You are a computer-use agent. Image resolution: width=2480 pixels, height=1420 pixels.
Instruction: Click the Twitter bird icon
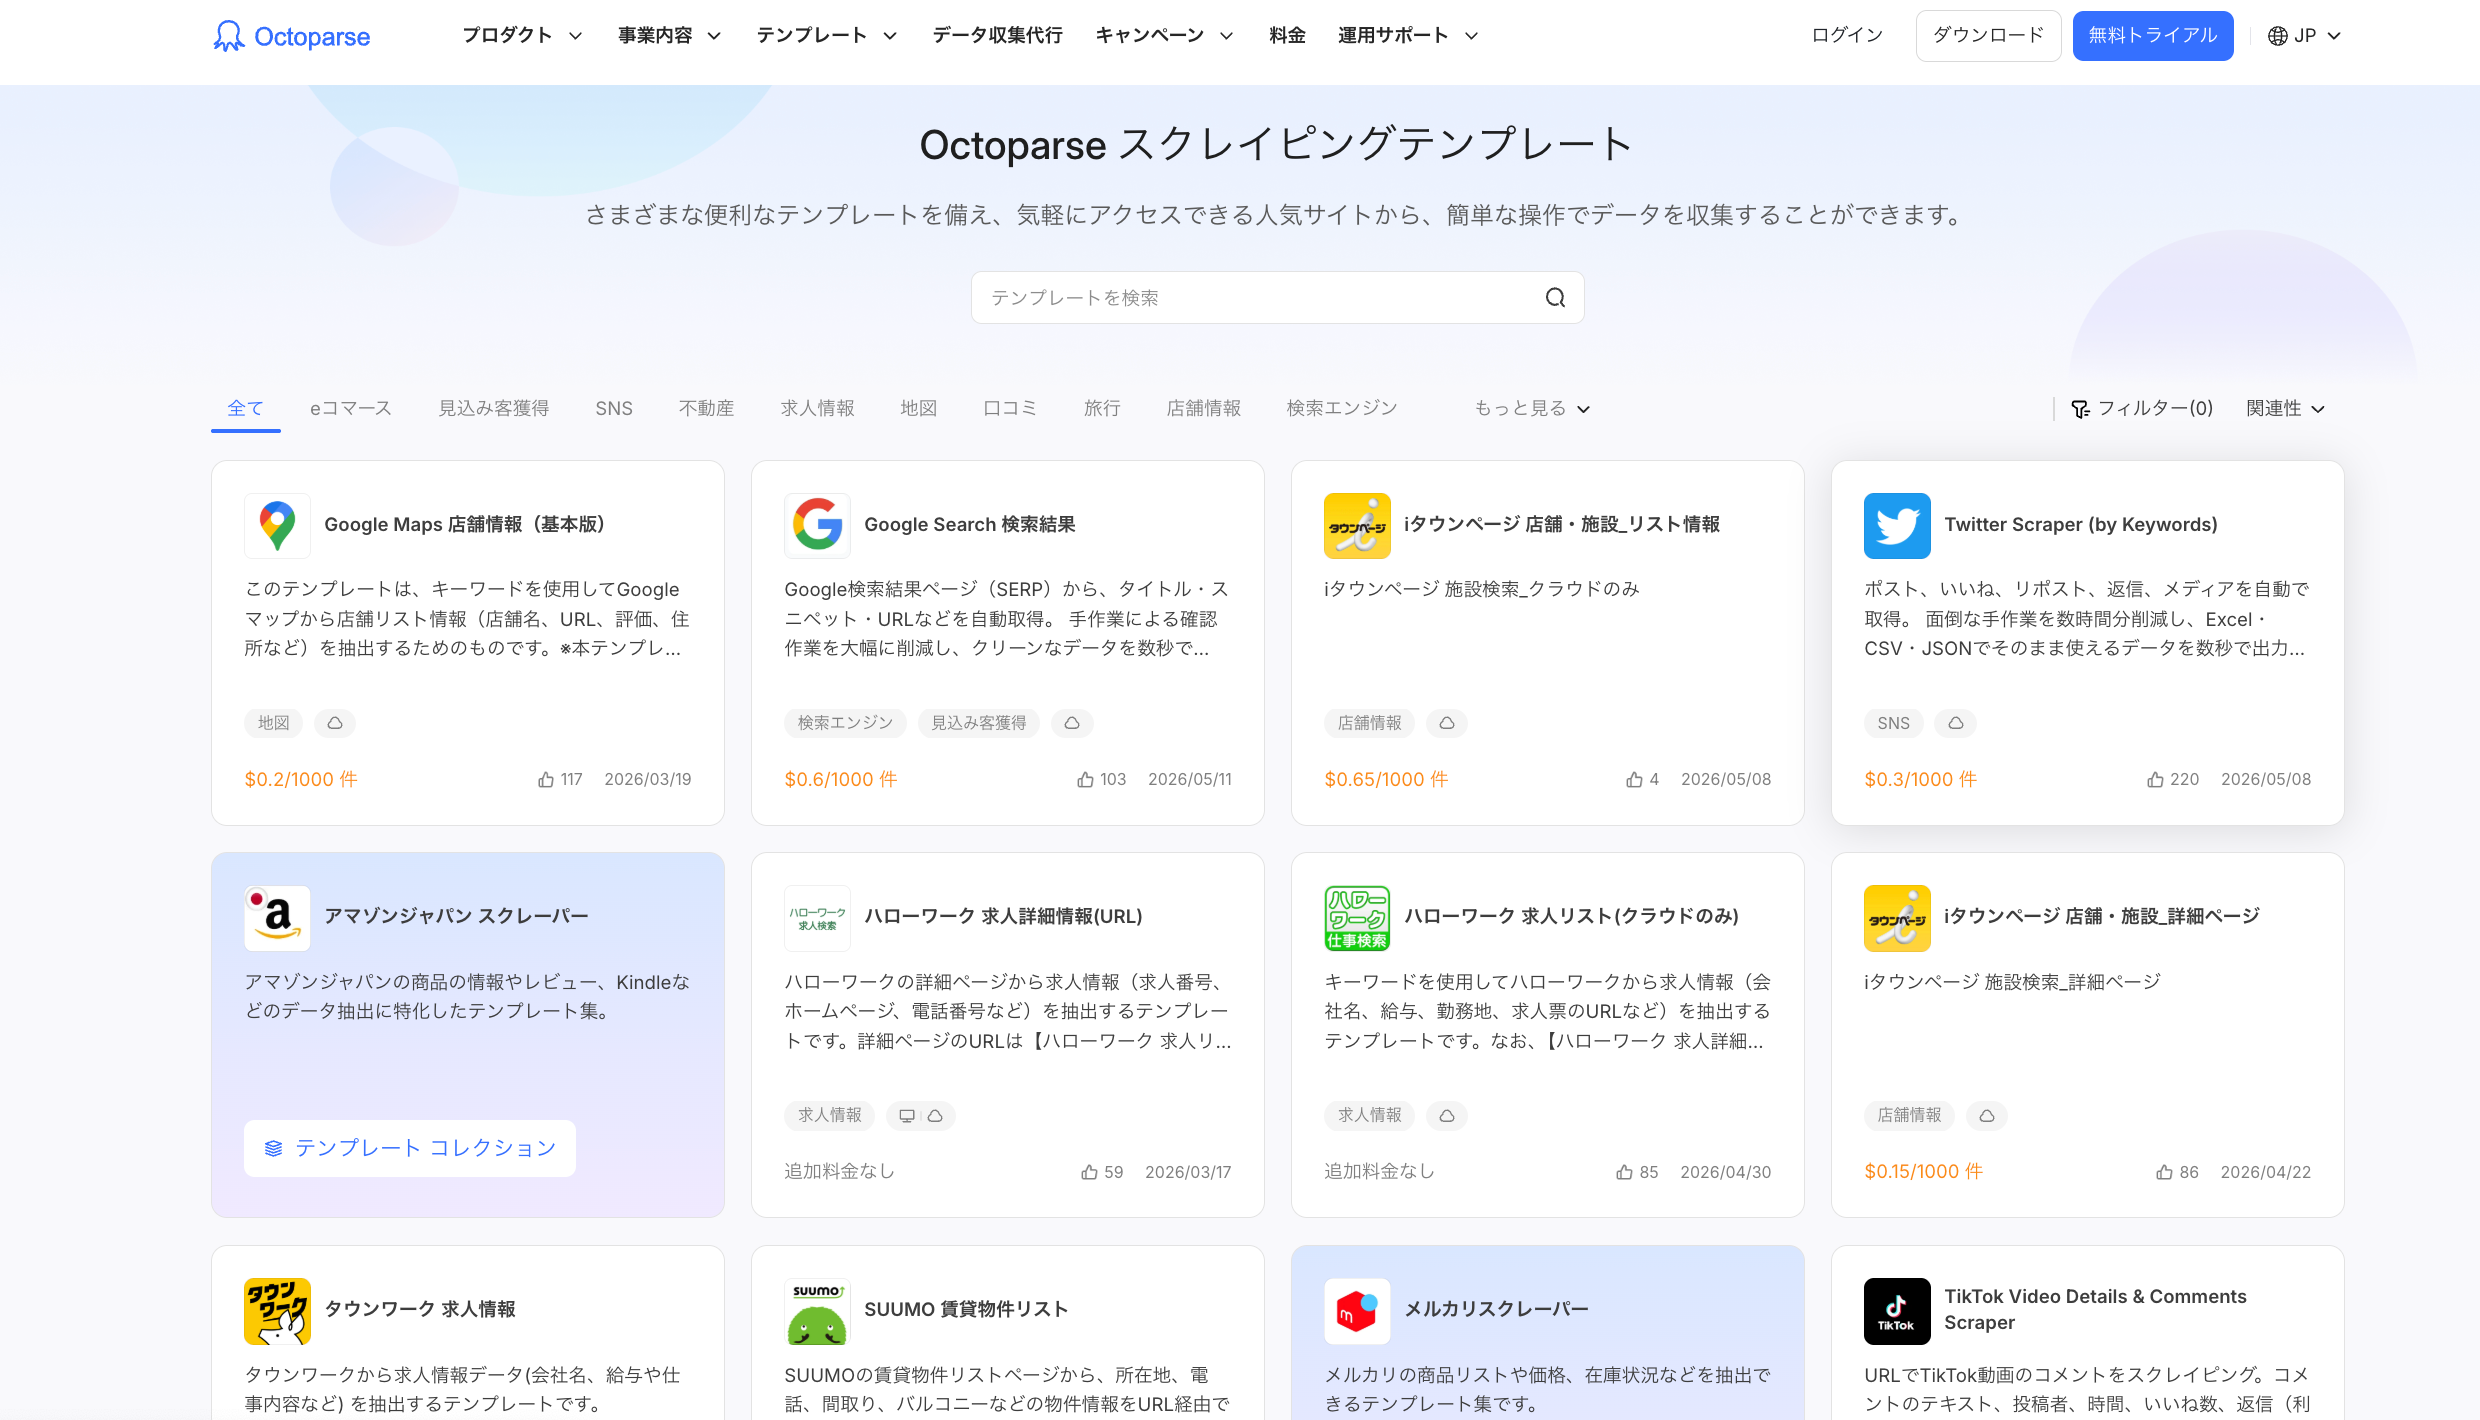coord(1897,525)
